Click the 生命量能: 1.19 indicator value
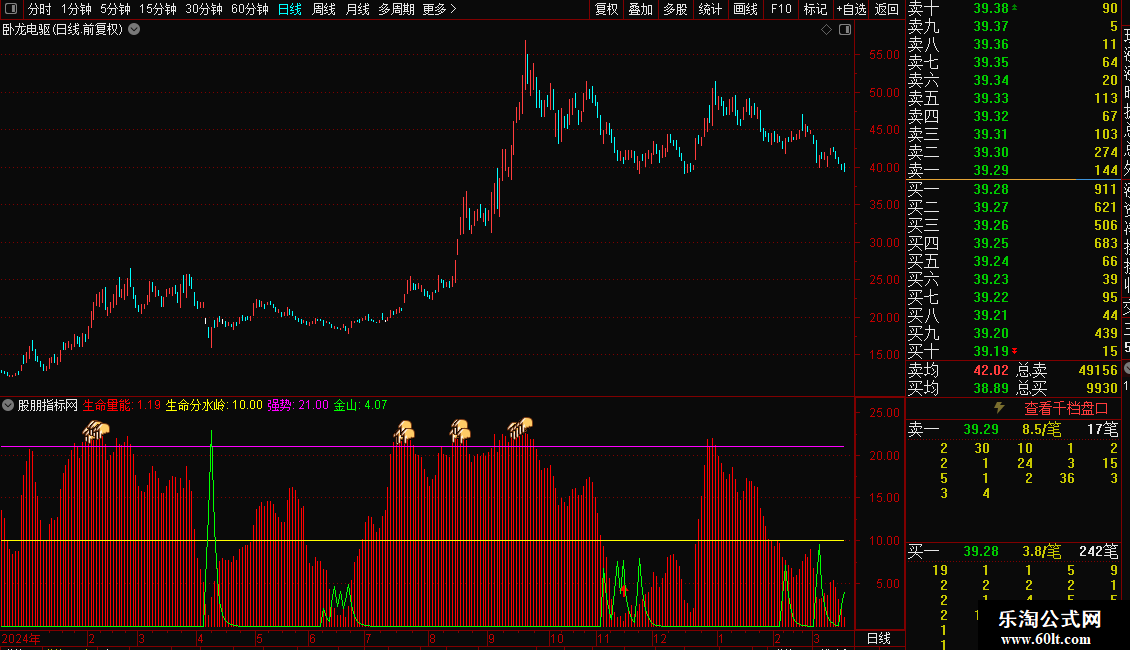 pos(122,405)
